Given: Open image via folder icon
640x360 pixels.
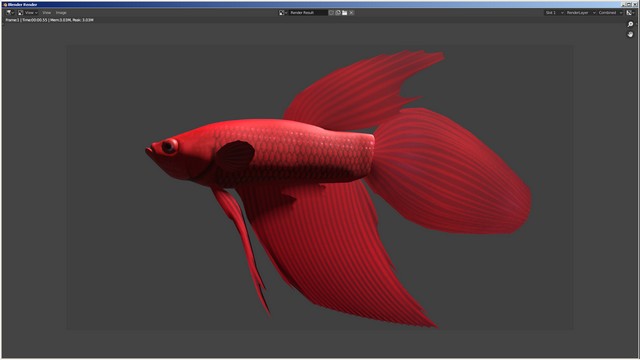Looking at the screenshot, I should pos(344,13).
